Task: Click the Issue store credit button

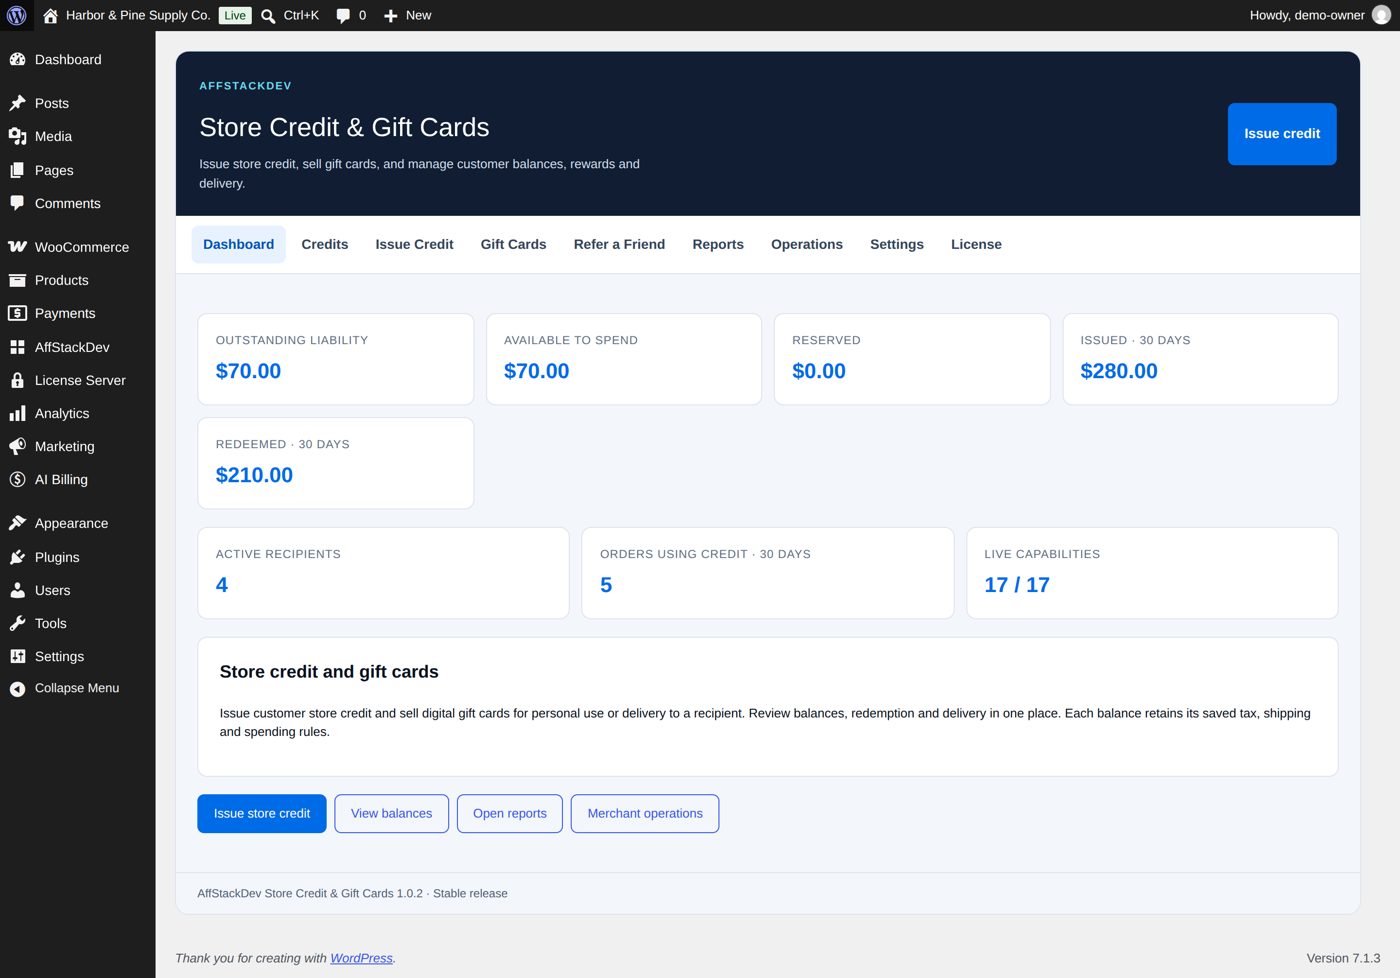Action: click(x=262, y=813)
